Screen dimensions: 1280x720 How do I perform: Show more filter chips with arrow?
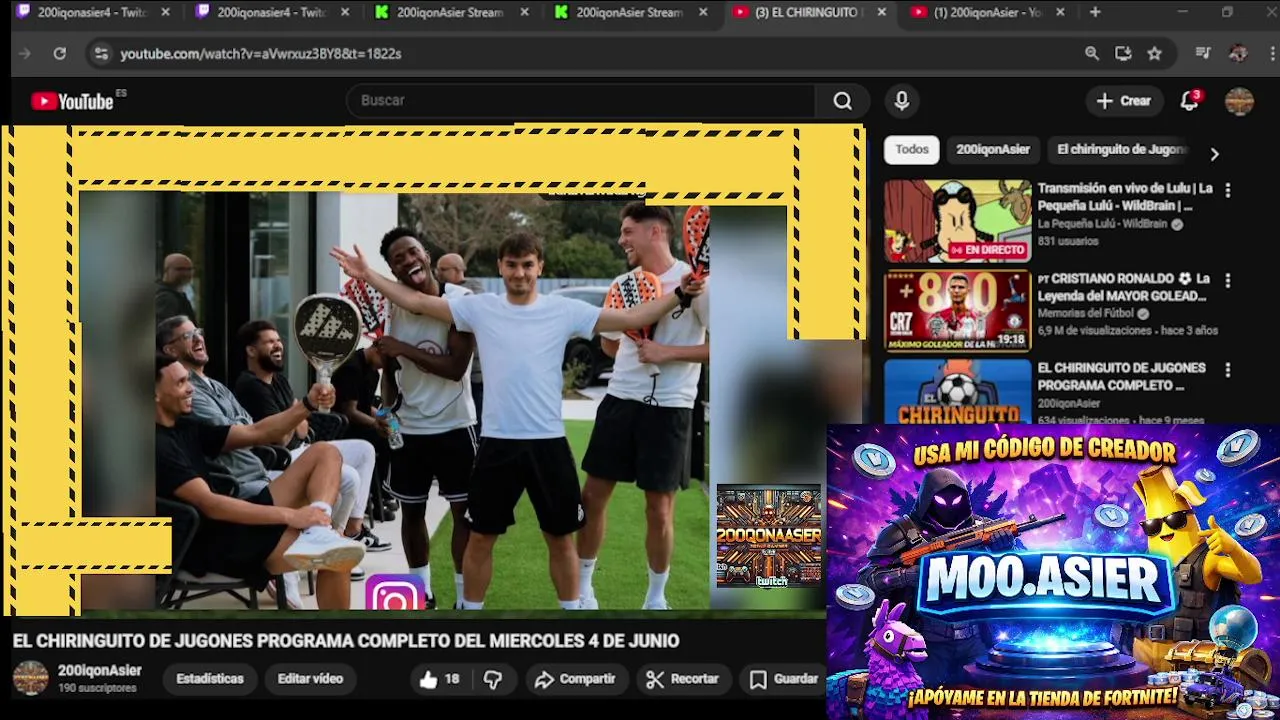coord(1214,154)
